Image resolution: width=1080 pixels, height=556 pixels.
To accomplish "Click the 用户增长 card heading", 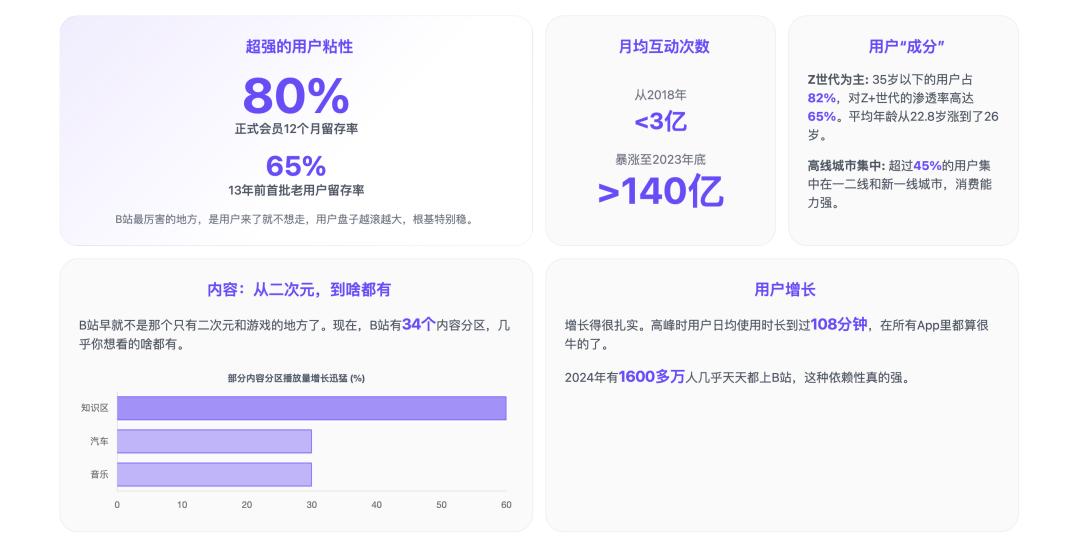I will point(785,289).
